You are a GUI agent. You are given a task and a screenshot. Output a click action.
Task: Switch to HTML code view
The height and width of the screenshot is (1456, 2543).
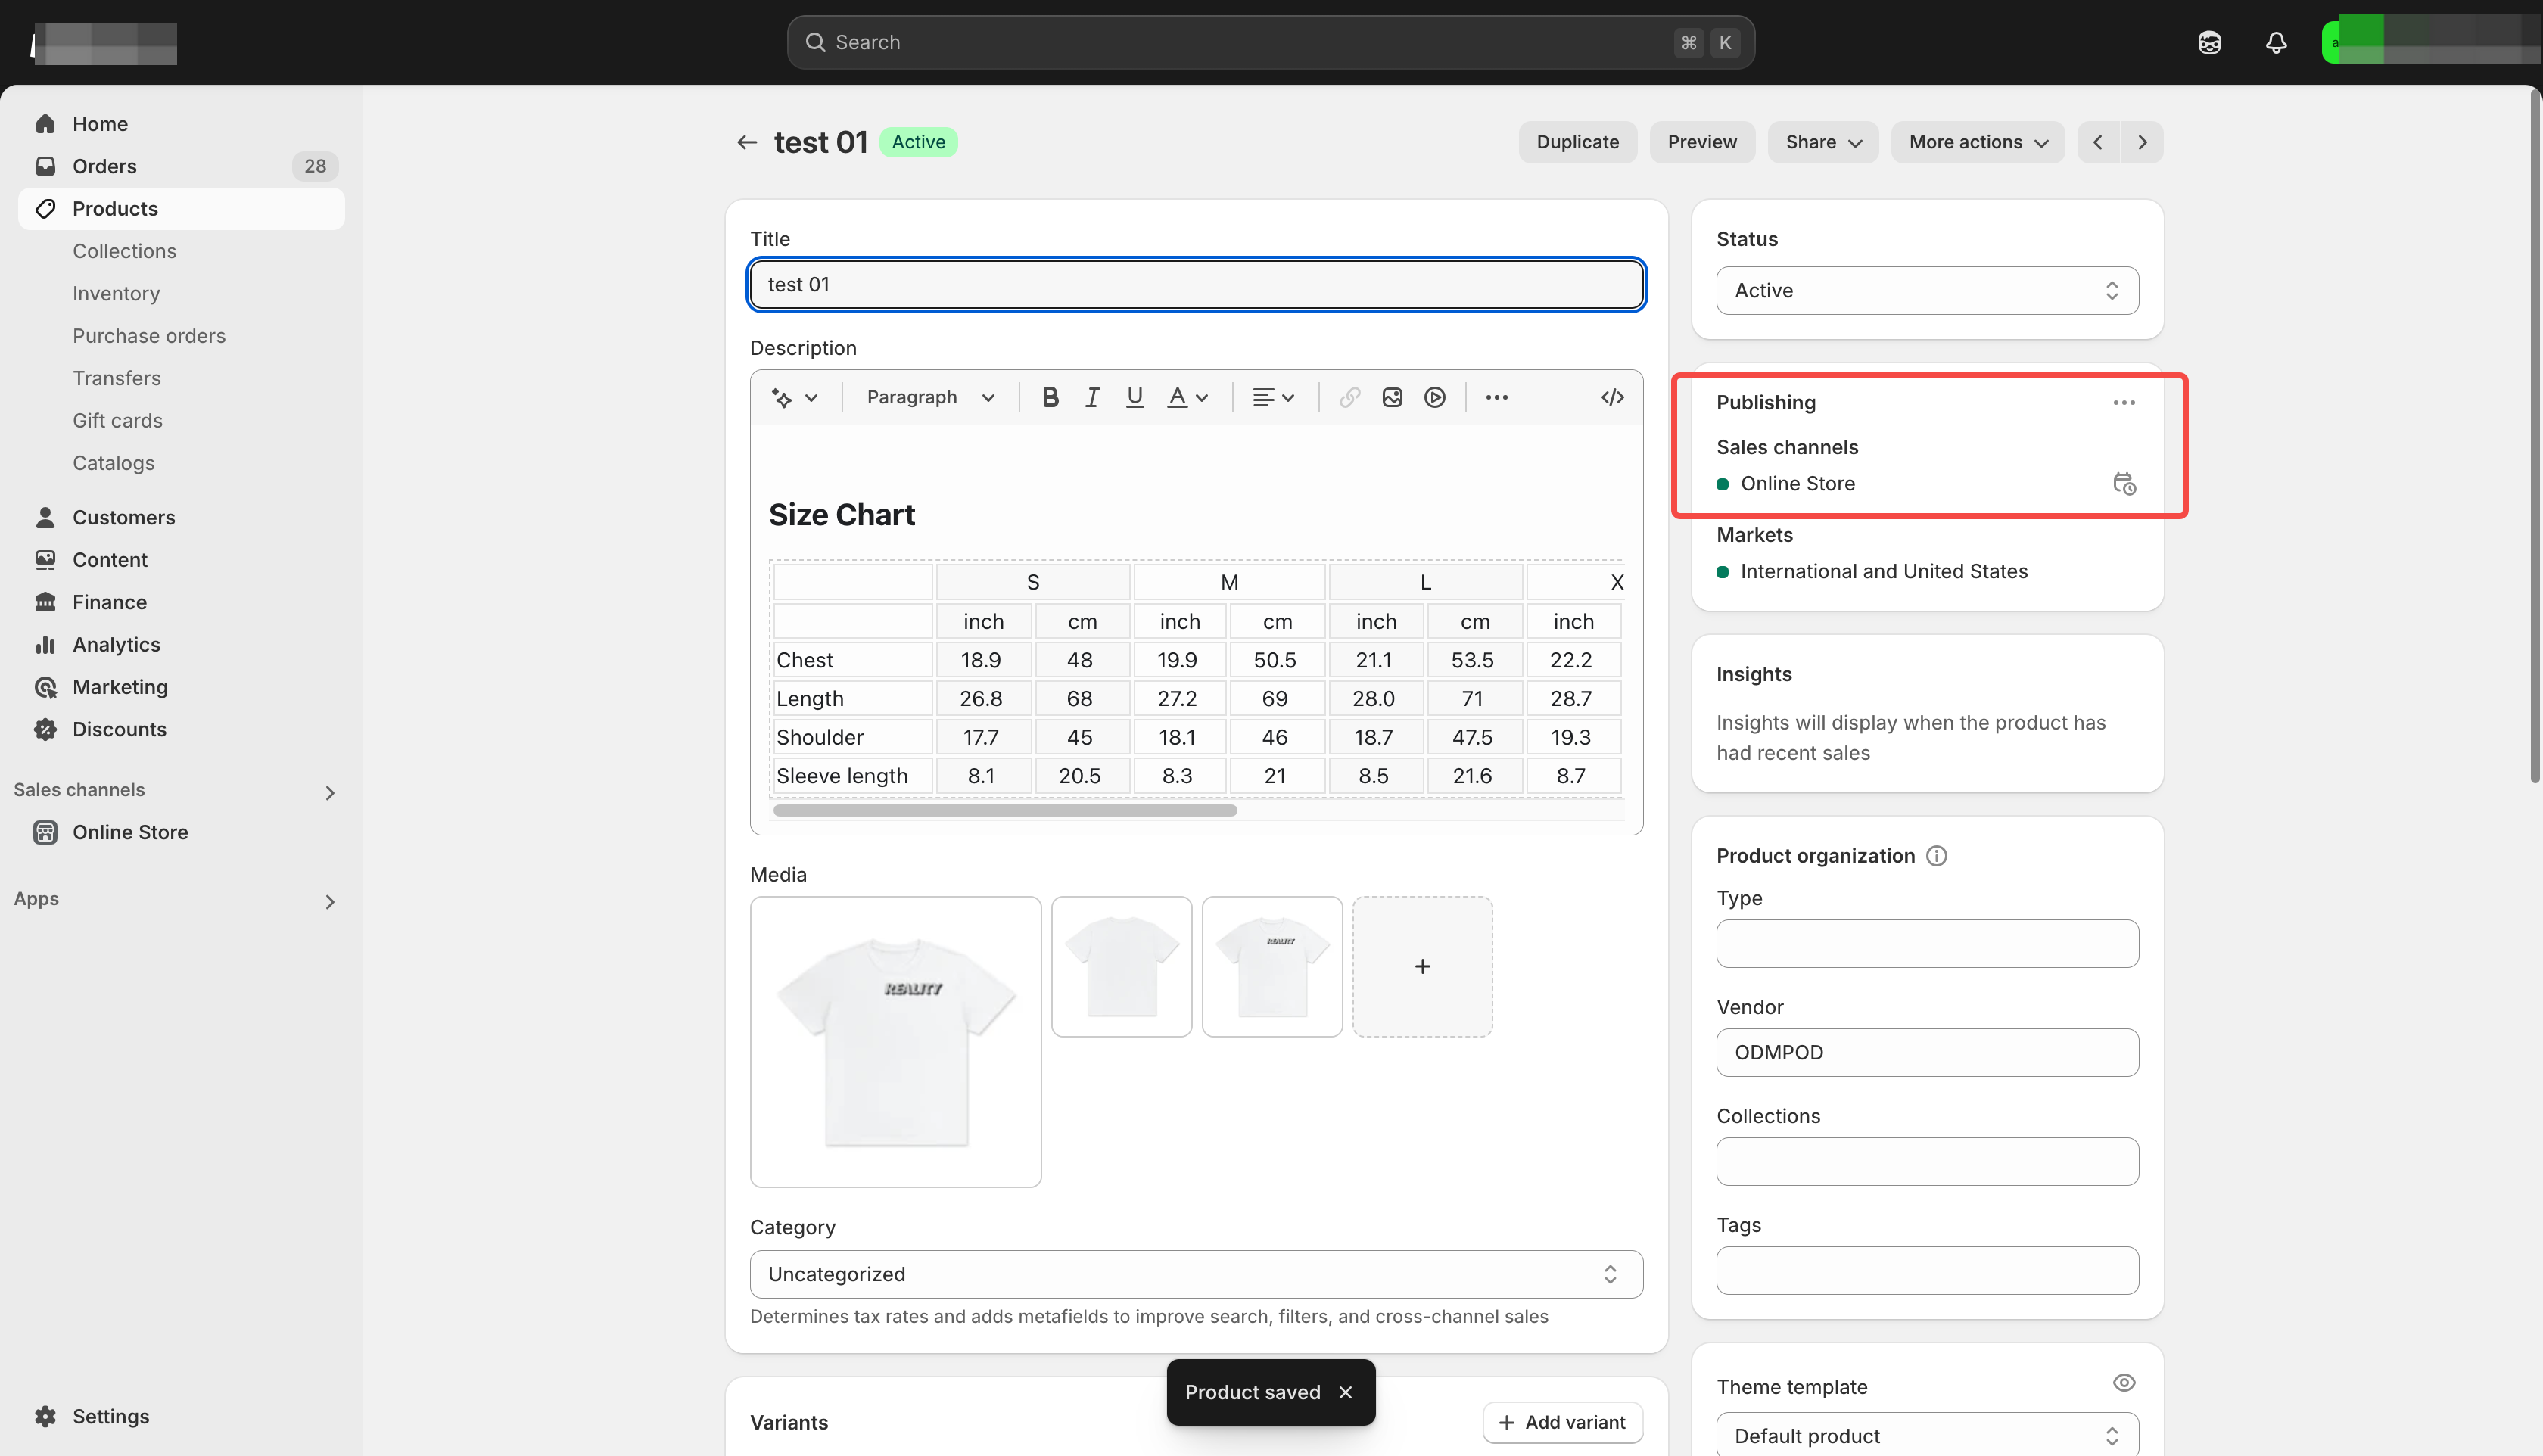pyautogui.click(x=1612, y=397)
